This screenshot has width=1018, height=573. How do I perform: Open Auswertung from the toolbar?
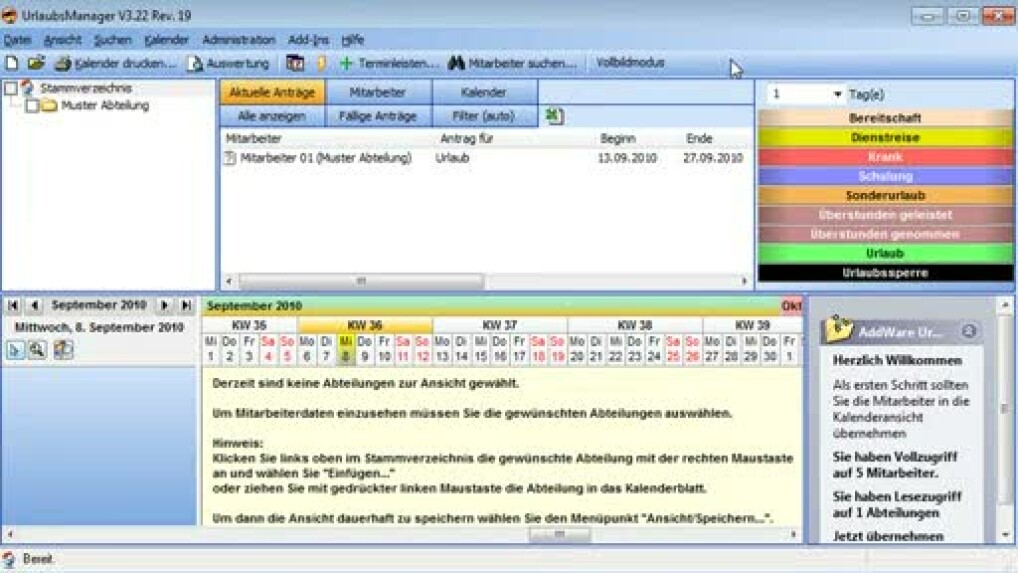click(228, 63)
